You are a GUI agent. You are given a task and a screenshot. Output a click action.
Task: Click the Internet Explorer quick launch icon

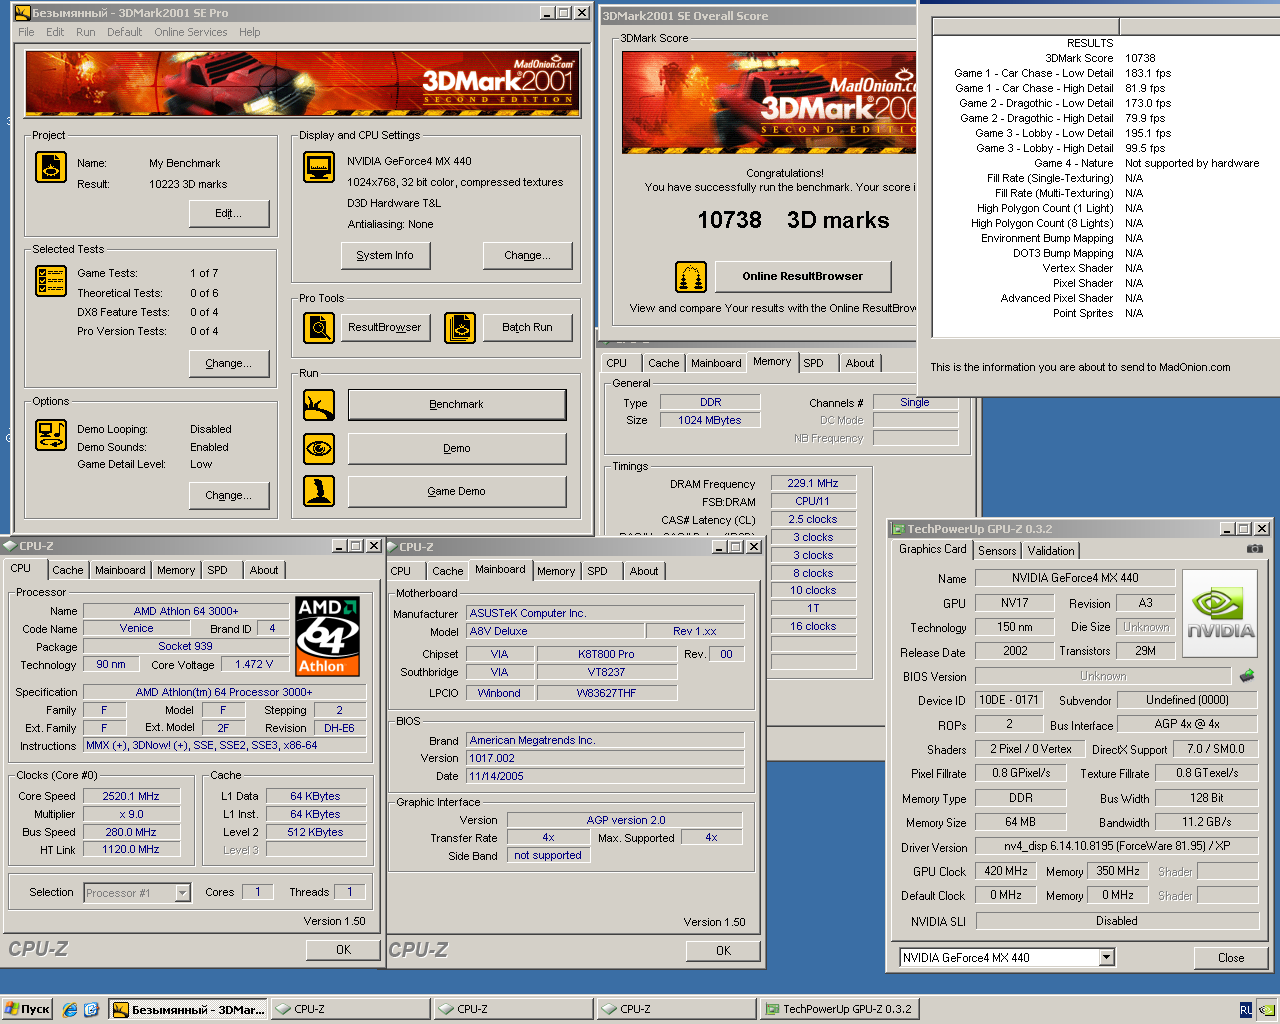coord(70,1009)
